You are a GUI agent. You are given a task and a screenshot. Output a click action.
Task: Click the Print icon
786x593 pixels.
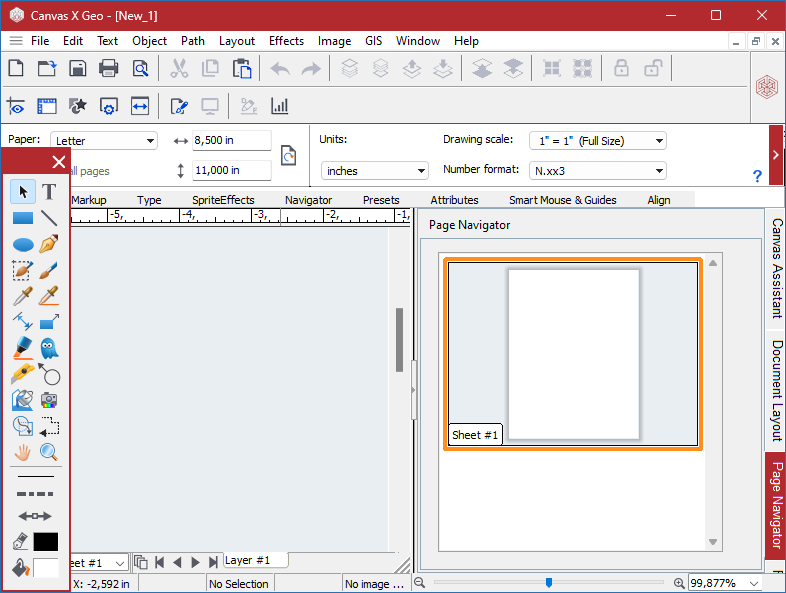[x=108, y=68]
